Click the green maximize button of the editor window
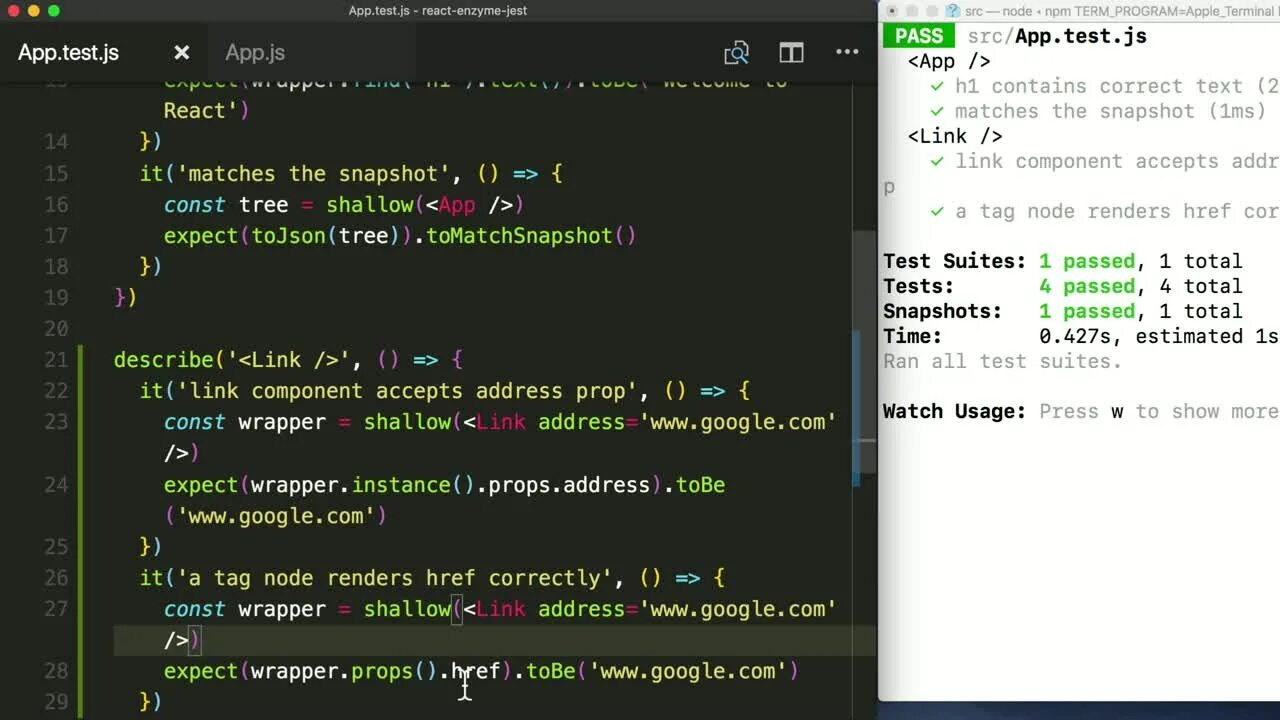 point(54,11)
